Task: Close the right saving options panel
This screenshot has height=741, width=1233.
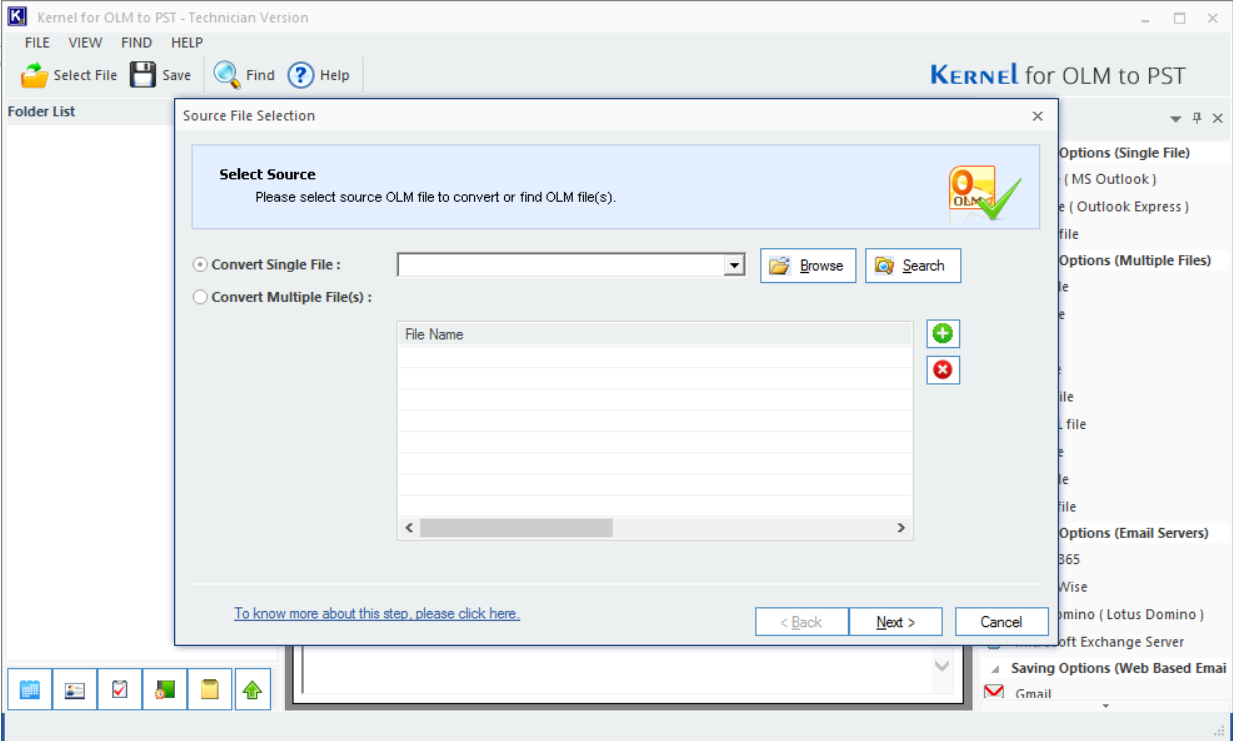Action: pyautogui.click(x=1217, y=118)
